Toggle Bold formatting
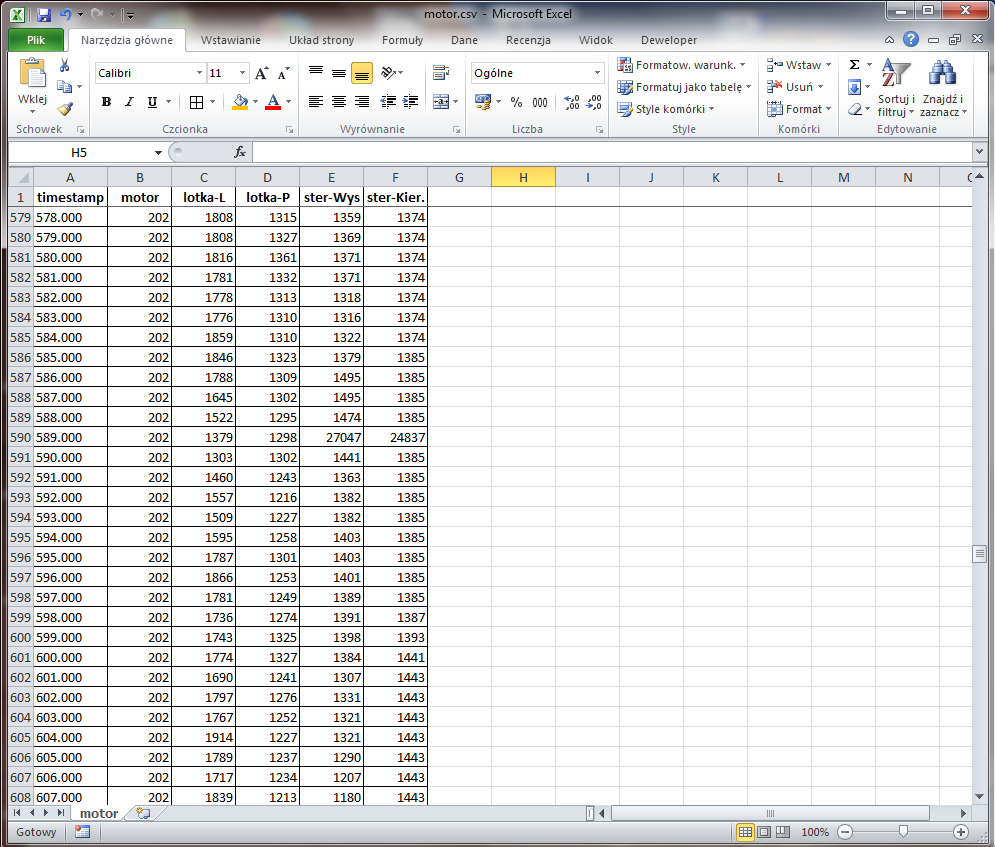Screen dimensions: 995x847 tap(106, 102)
